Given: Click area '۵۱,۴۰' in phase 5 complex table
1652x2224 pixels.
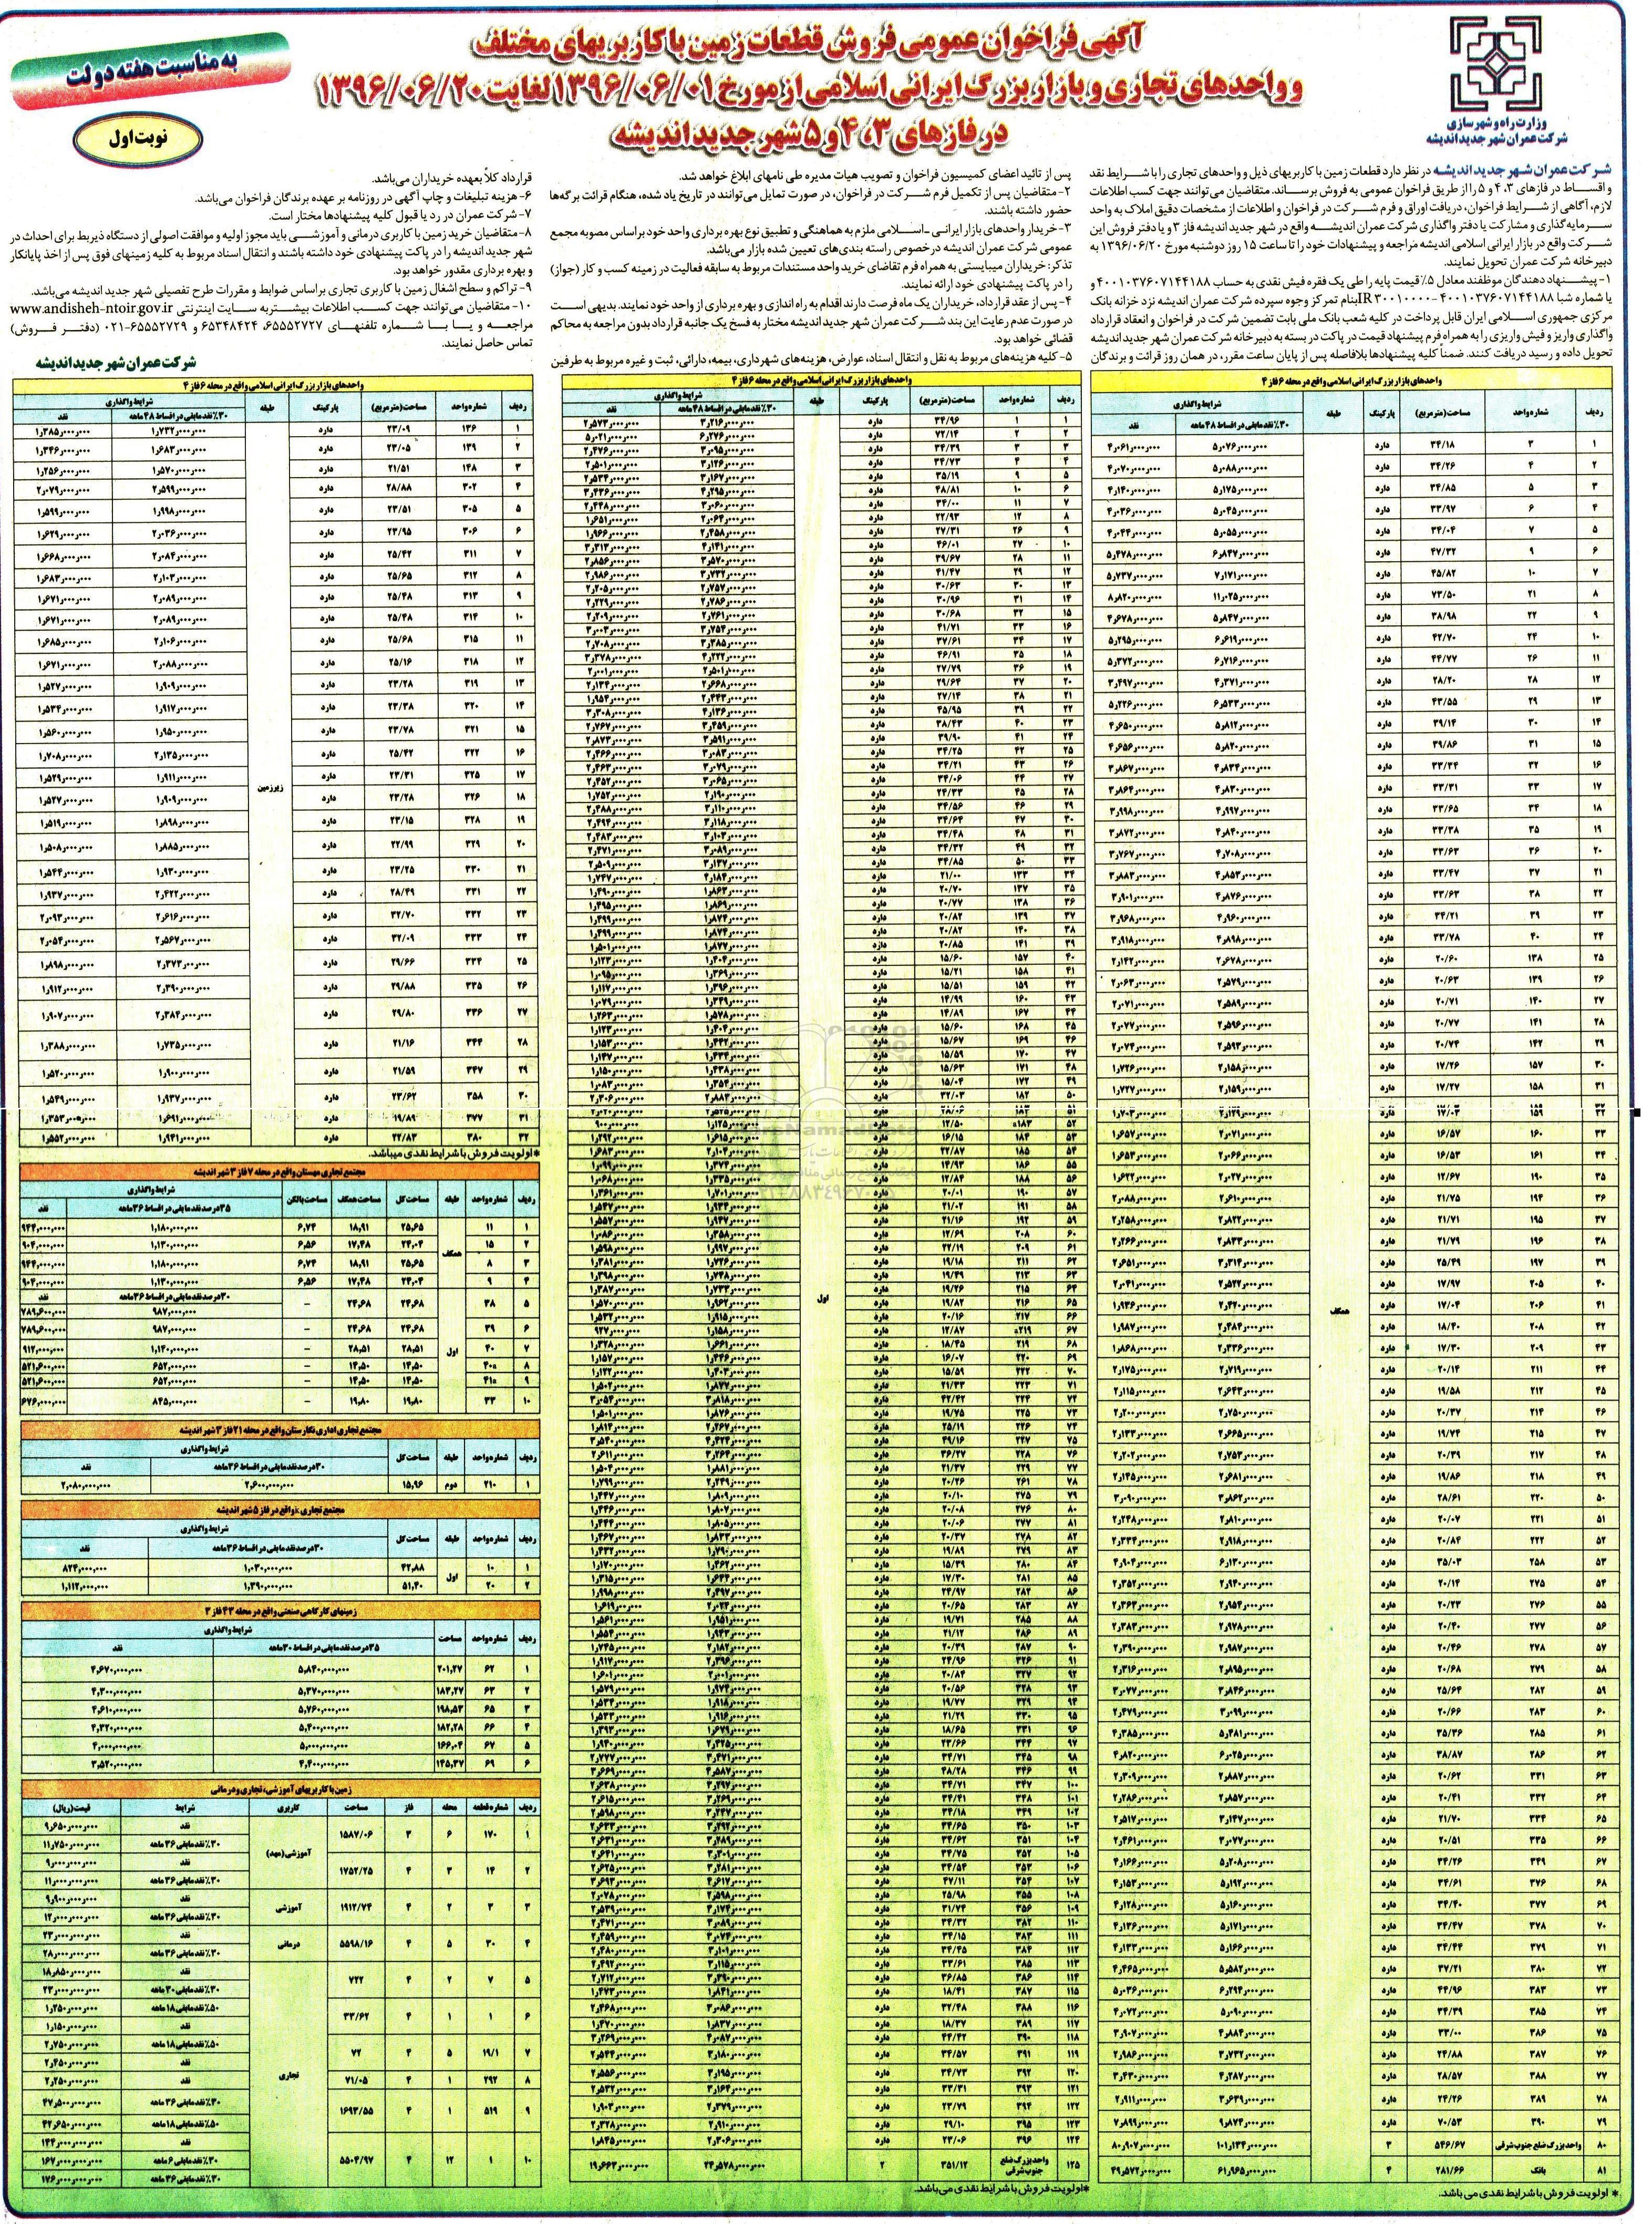Looking at the screenshot, I should tap(412, 1586).
